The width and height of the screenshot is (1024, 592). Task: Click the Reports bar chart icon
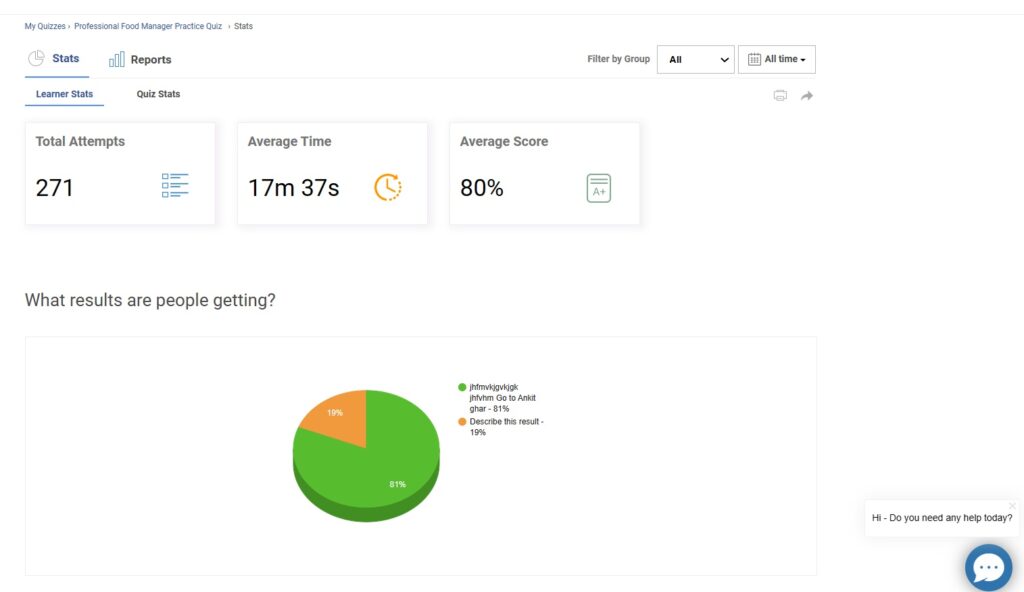(x=116, y=59)
